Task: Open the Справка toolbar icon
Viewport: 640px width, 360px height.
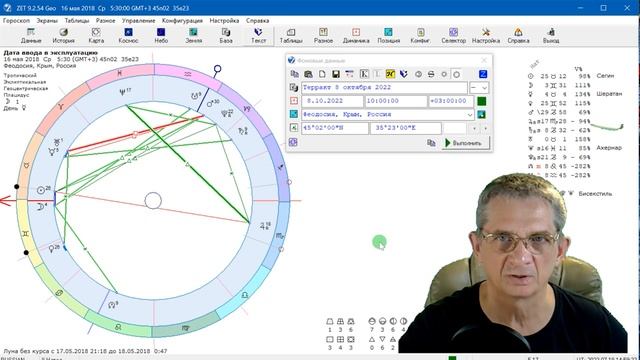Action: (518, 36)
